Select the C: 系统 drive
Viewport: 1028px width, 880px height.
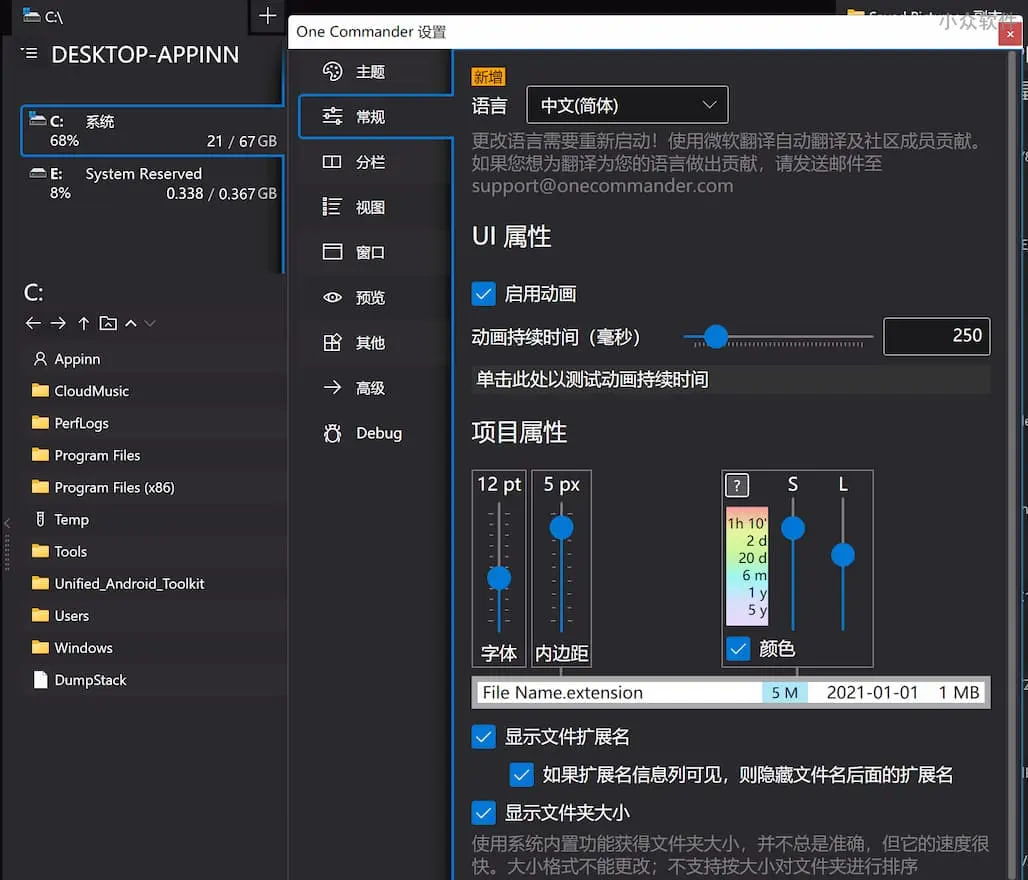pos(152,130)
